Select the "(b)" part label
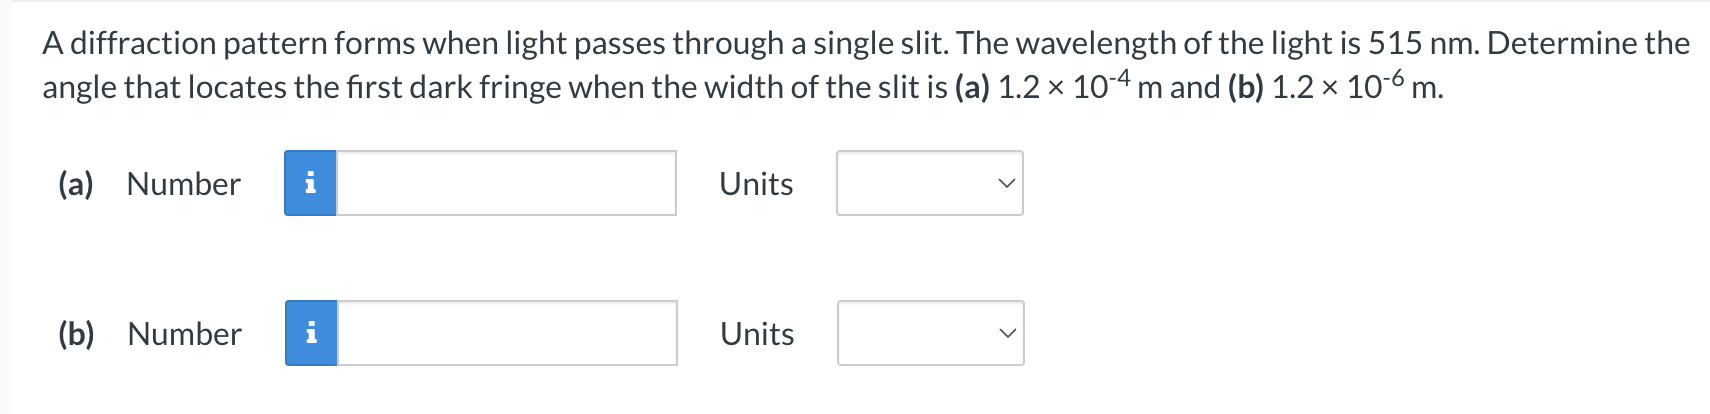The image size is (1710, 414). pos(77,334)
